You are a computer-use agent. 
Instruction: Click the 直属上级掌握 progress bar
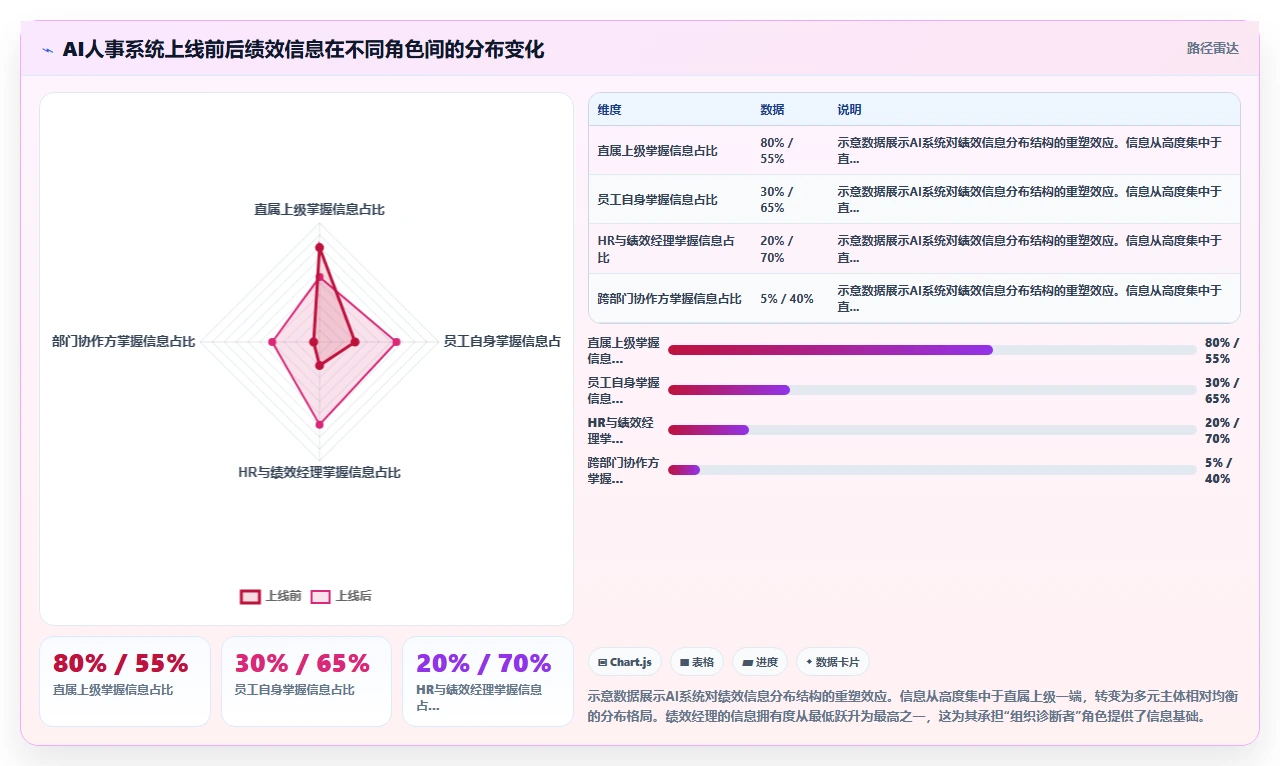coord(932,350)
